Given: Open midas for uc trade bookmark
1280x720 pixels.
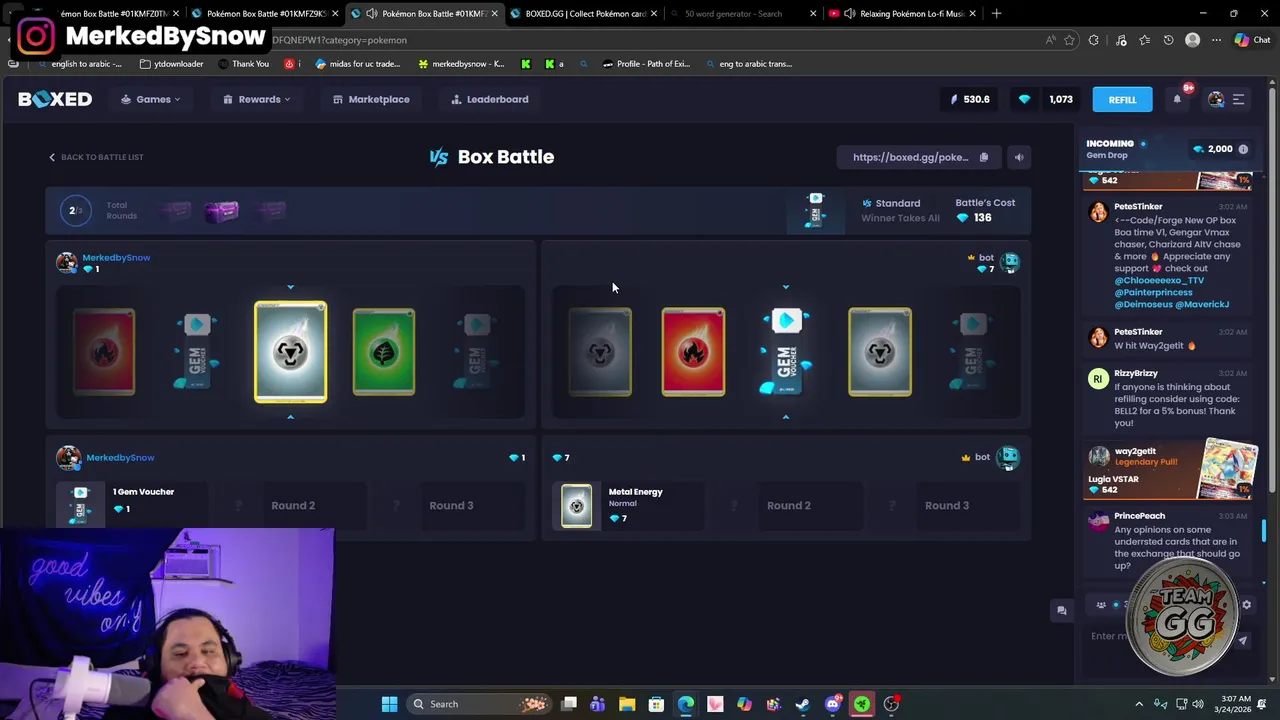Looking at the screenshot, I should click(357, 64).
